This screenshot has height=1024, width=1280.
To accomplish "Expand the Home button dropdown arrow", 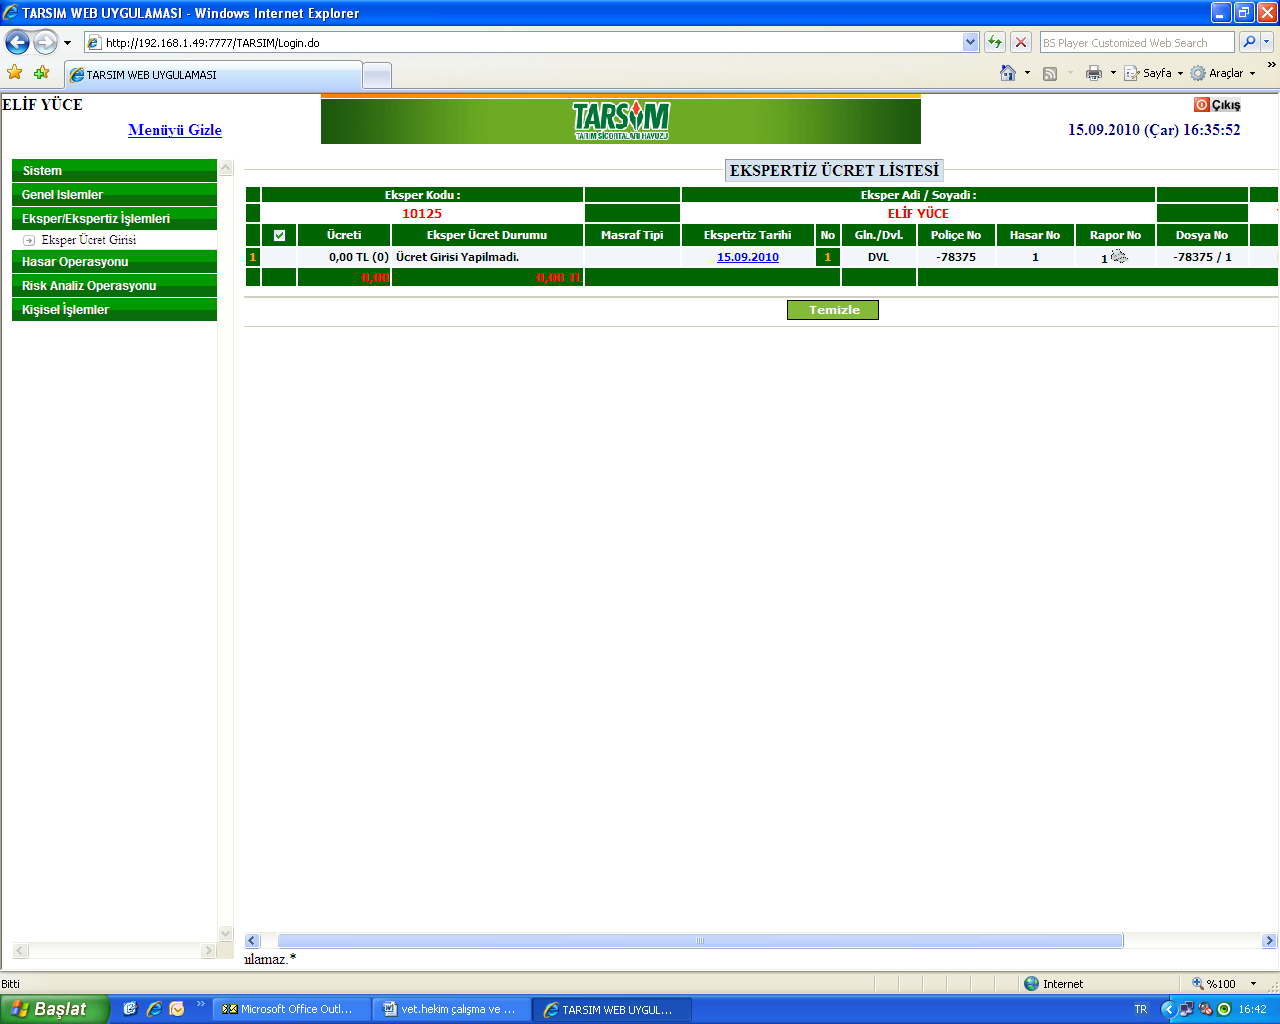I will tap(1027, 73).
